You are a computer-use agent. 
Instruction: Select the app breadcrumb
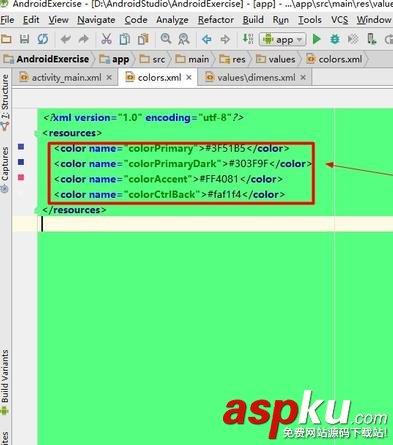(x=114, y=59)
